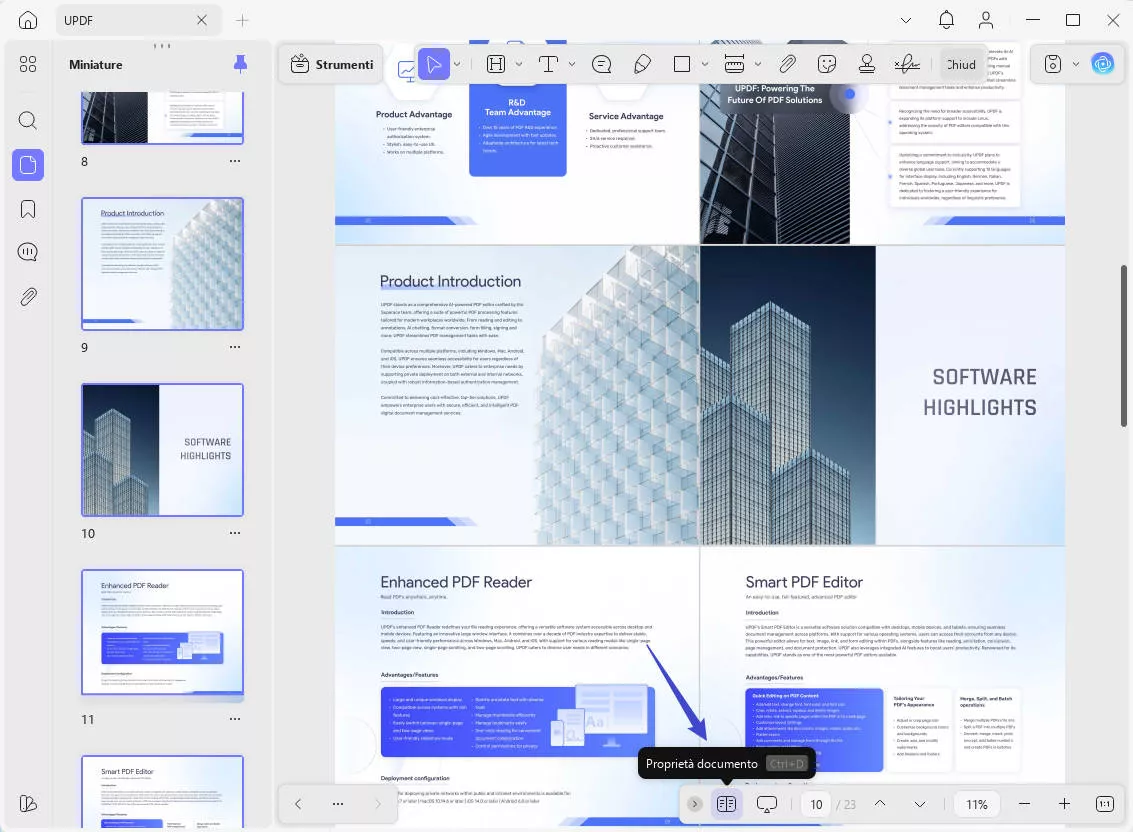The height and width of the screenshot is (832, 1133).
Task: Select the rectangle shape tool
Action: 681,64
